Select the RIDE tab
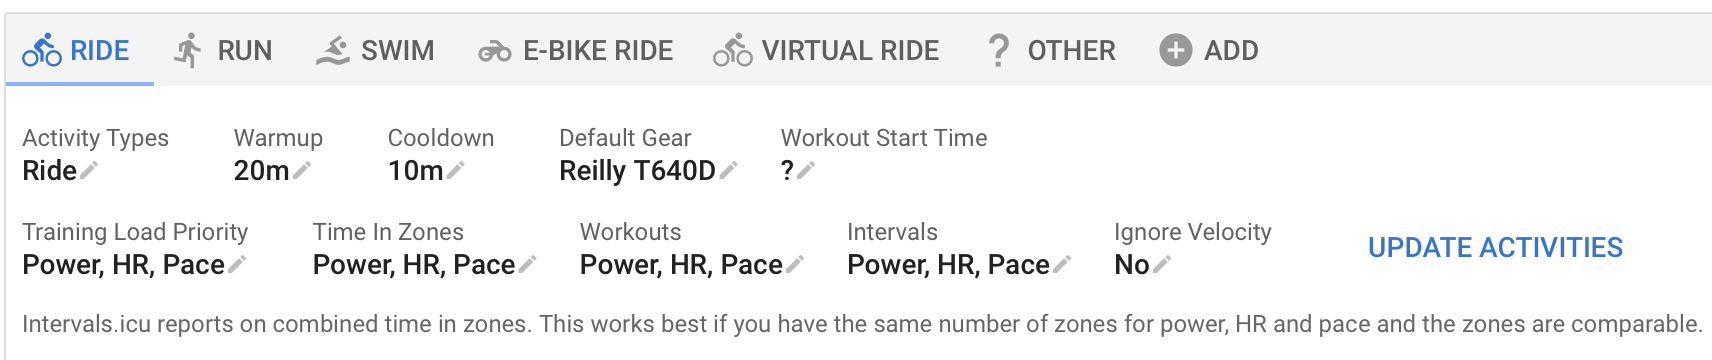The height and width of the screenshot is (360, 1712). pos(76,50)
